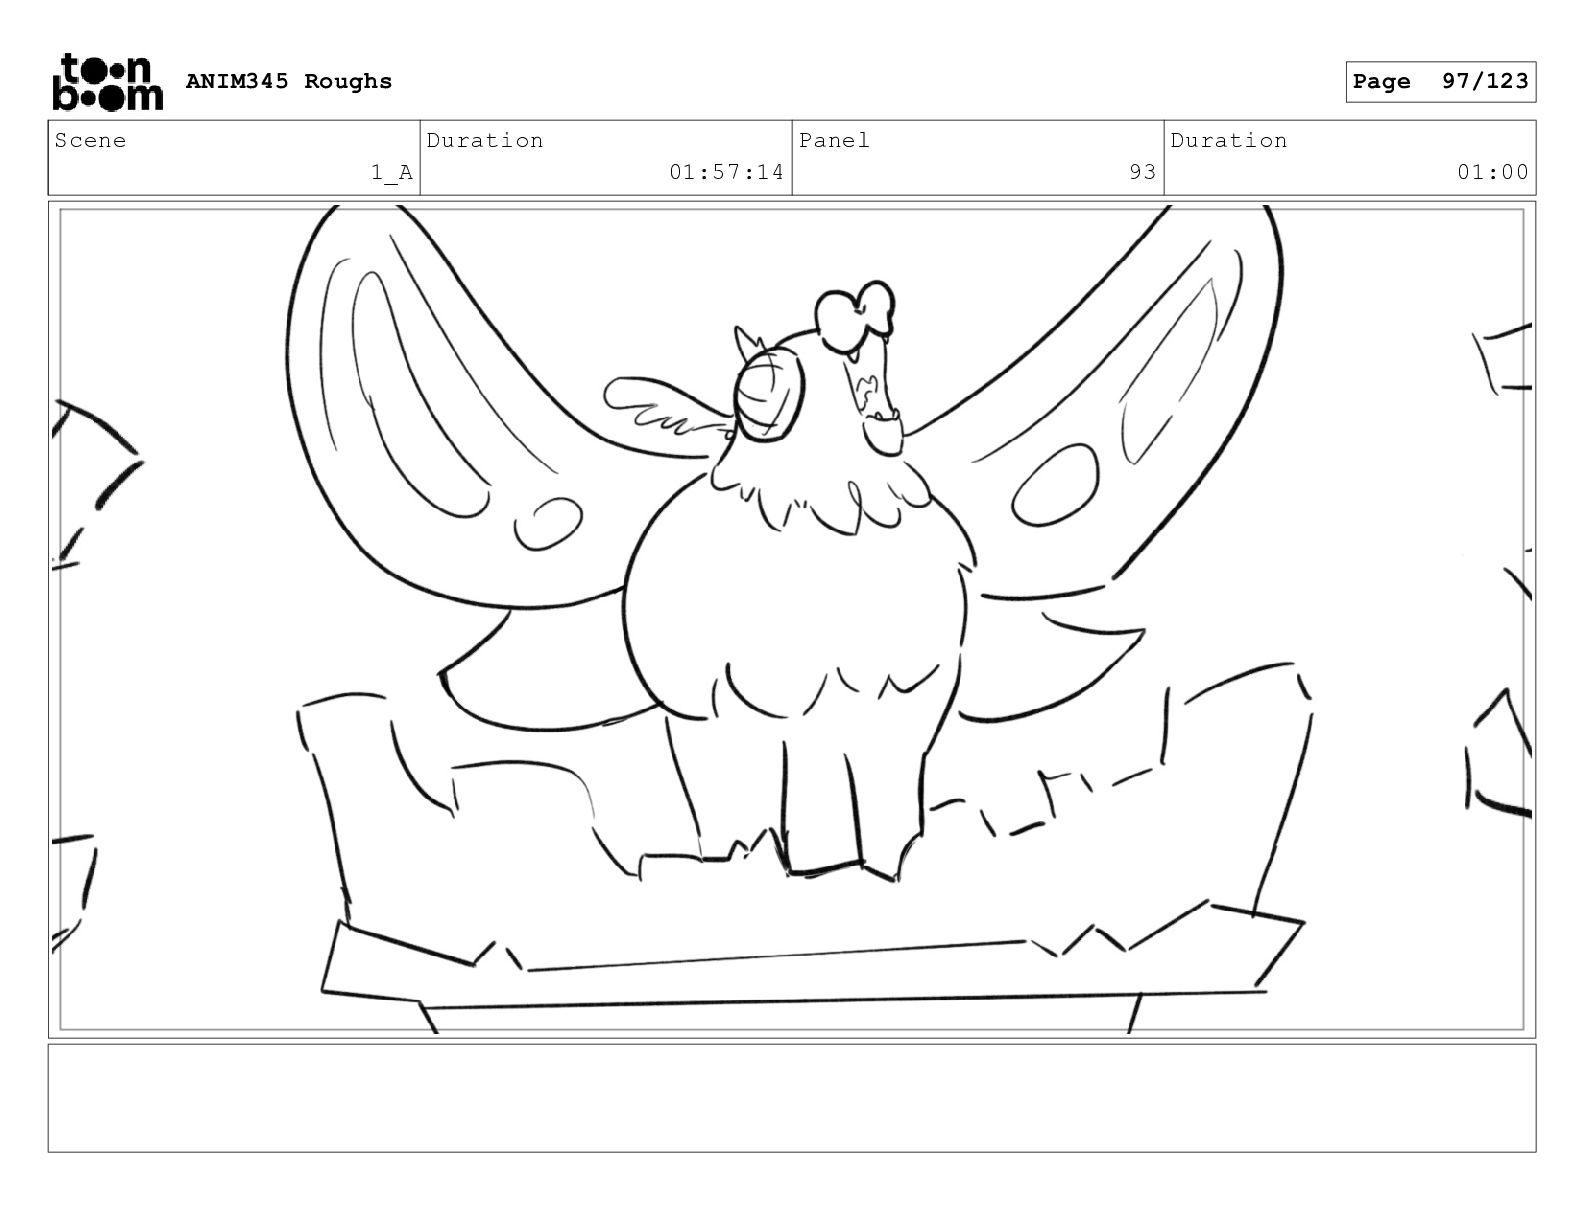Click the Toon Boom logo

[107, 82]
